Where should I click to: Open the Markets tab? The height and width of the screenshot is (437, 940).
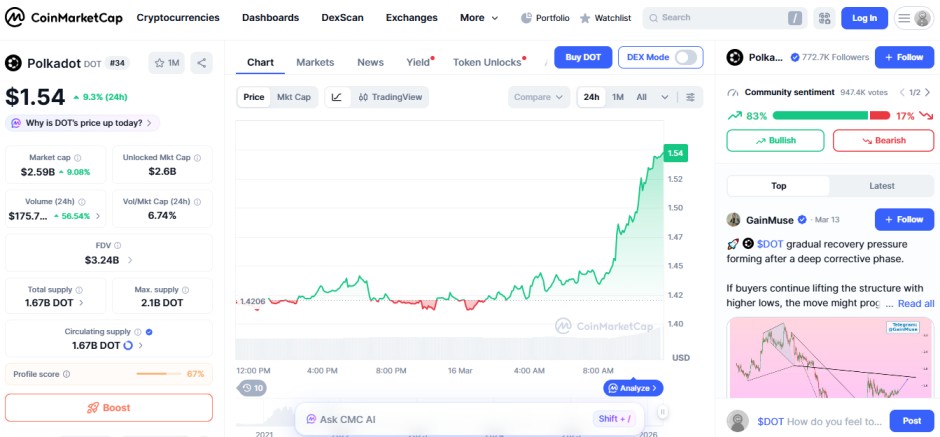click(x=315, y=62)
